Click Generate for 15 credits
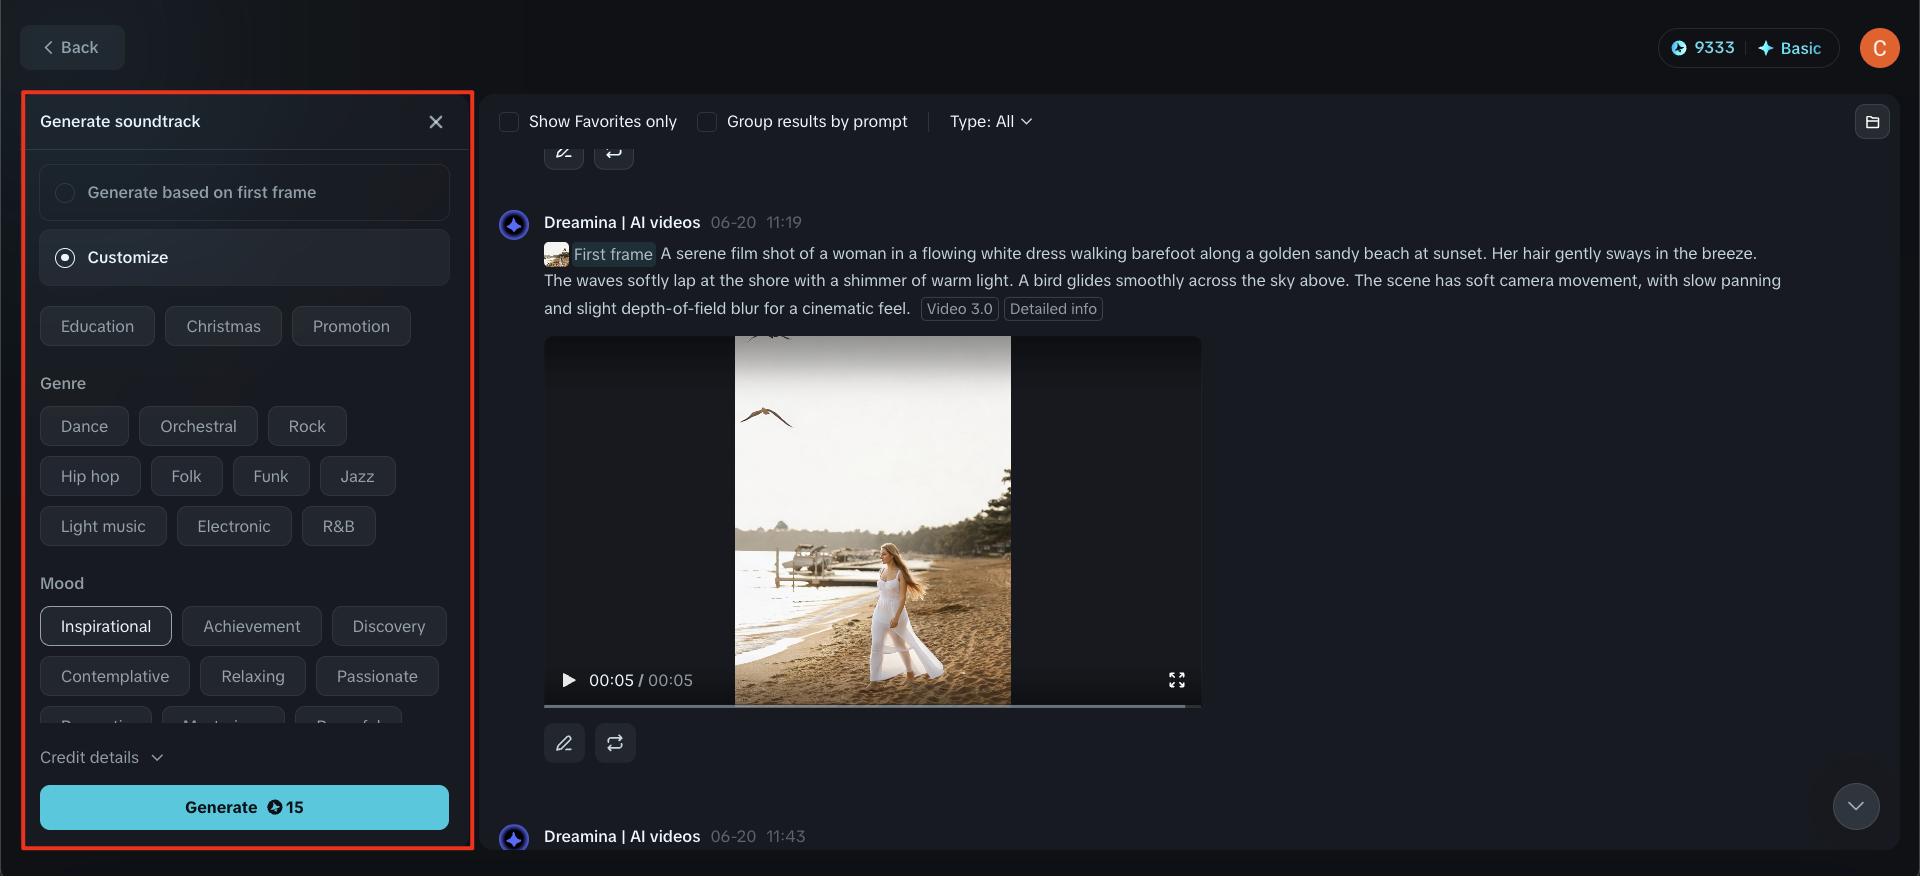The width and height of the screenshot is (1920, 876). click(244, 807)
